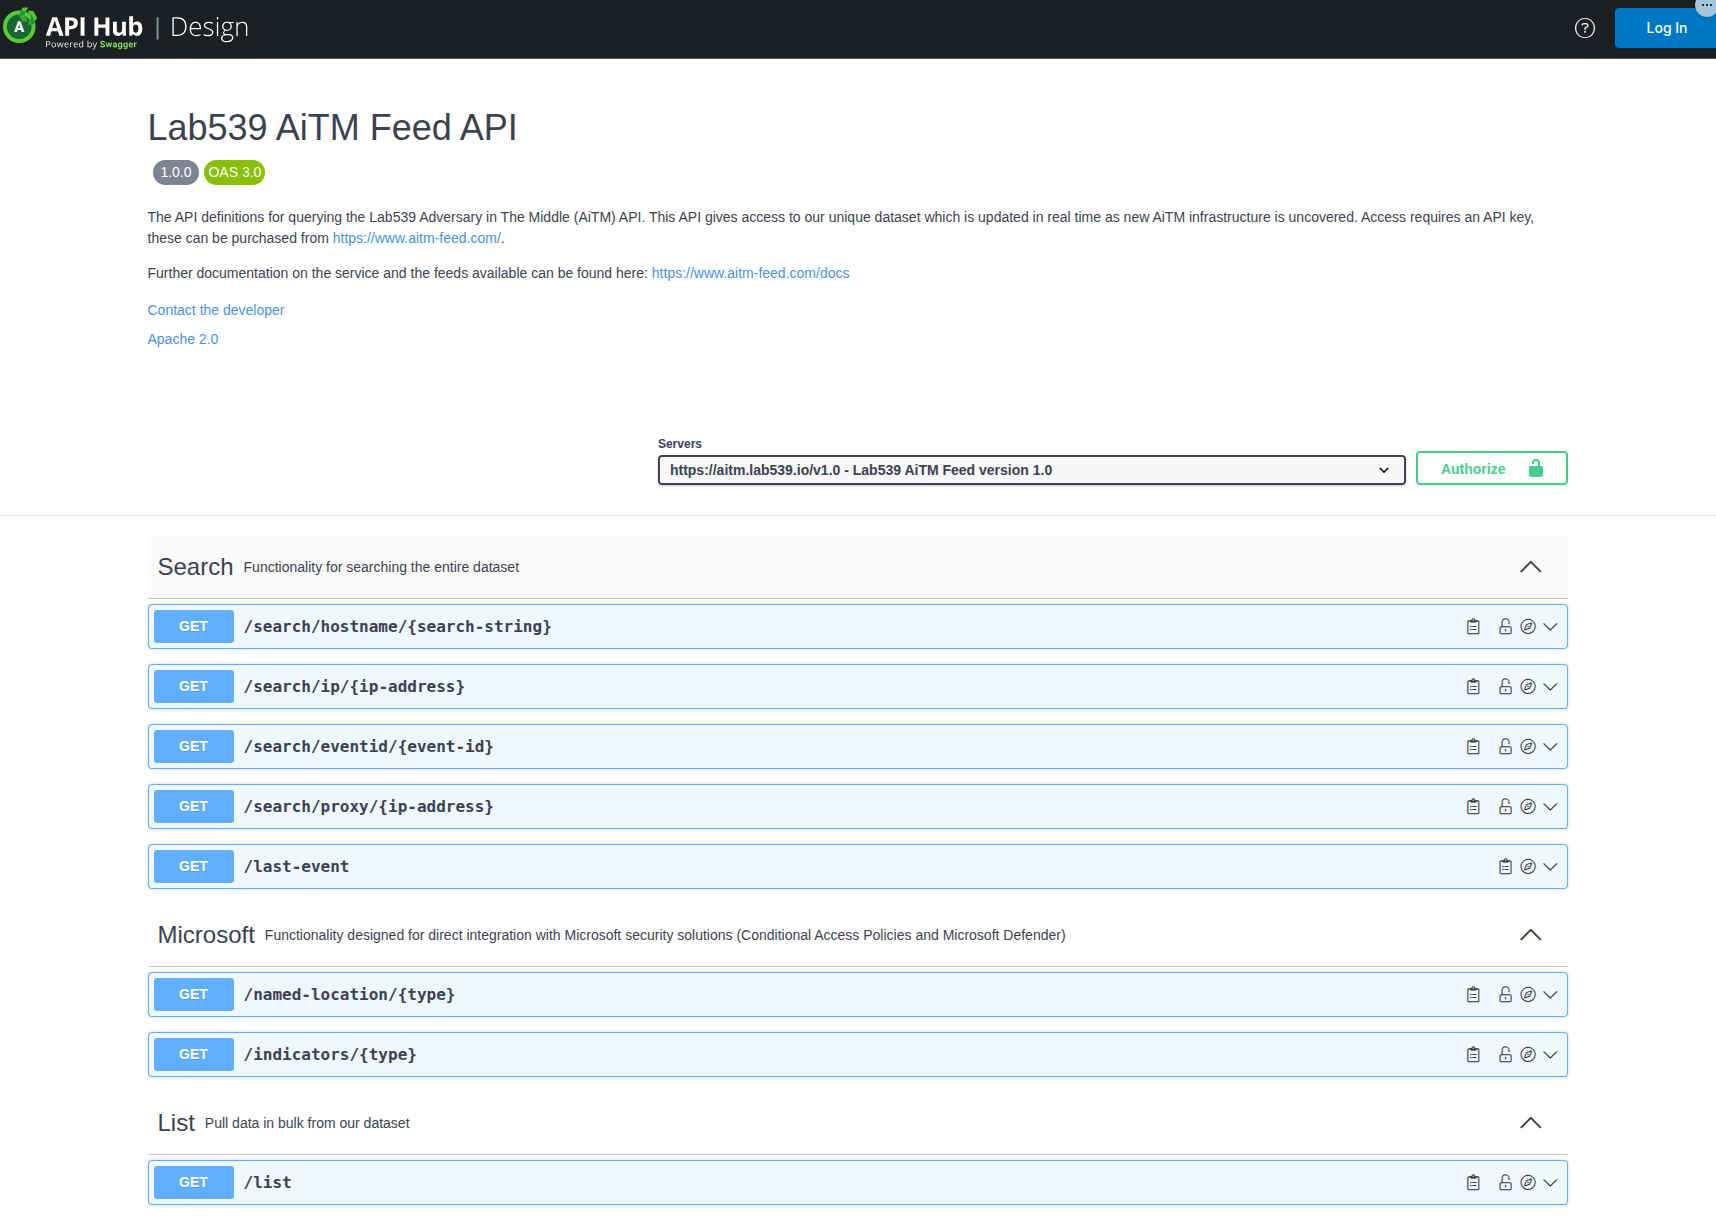
Task: Open the Servers dropdown
Action: coord(1031,470)
